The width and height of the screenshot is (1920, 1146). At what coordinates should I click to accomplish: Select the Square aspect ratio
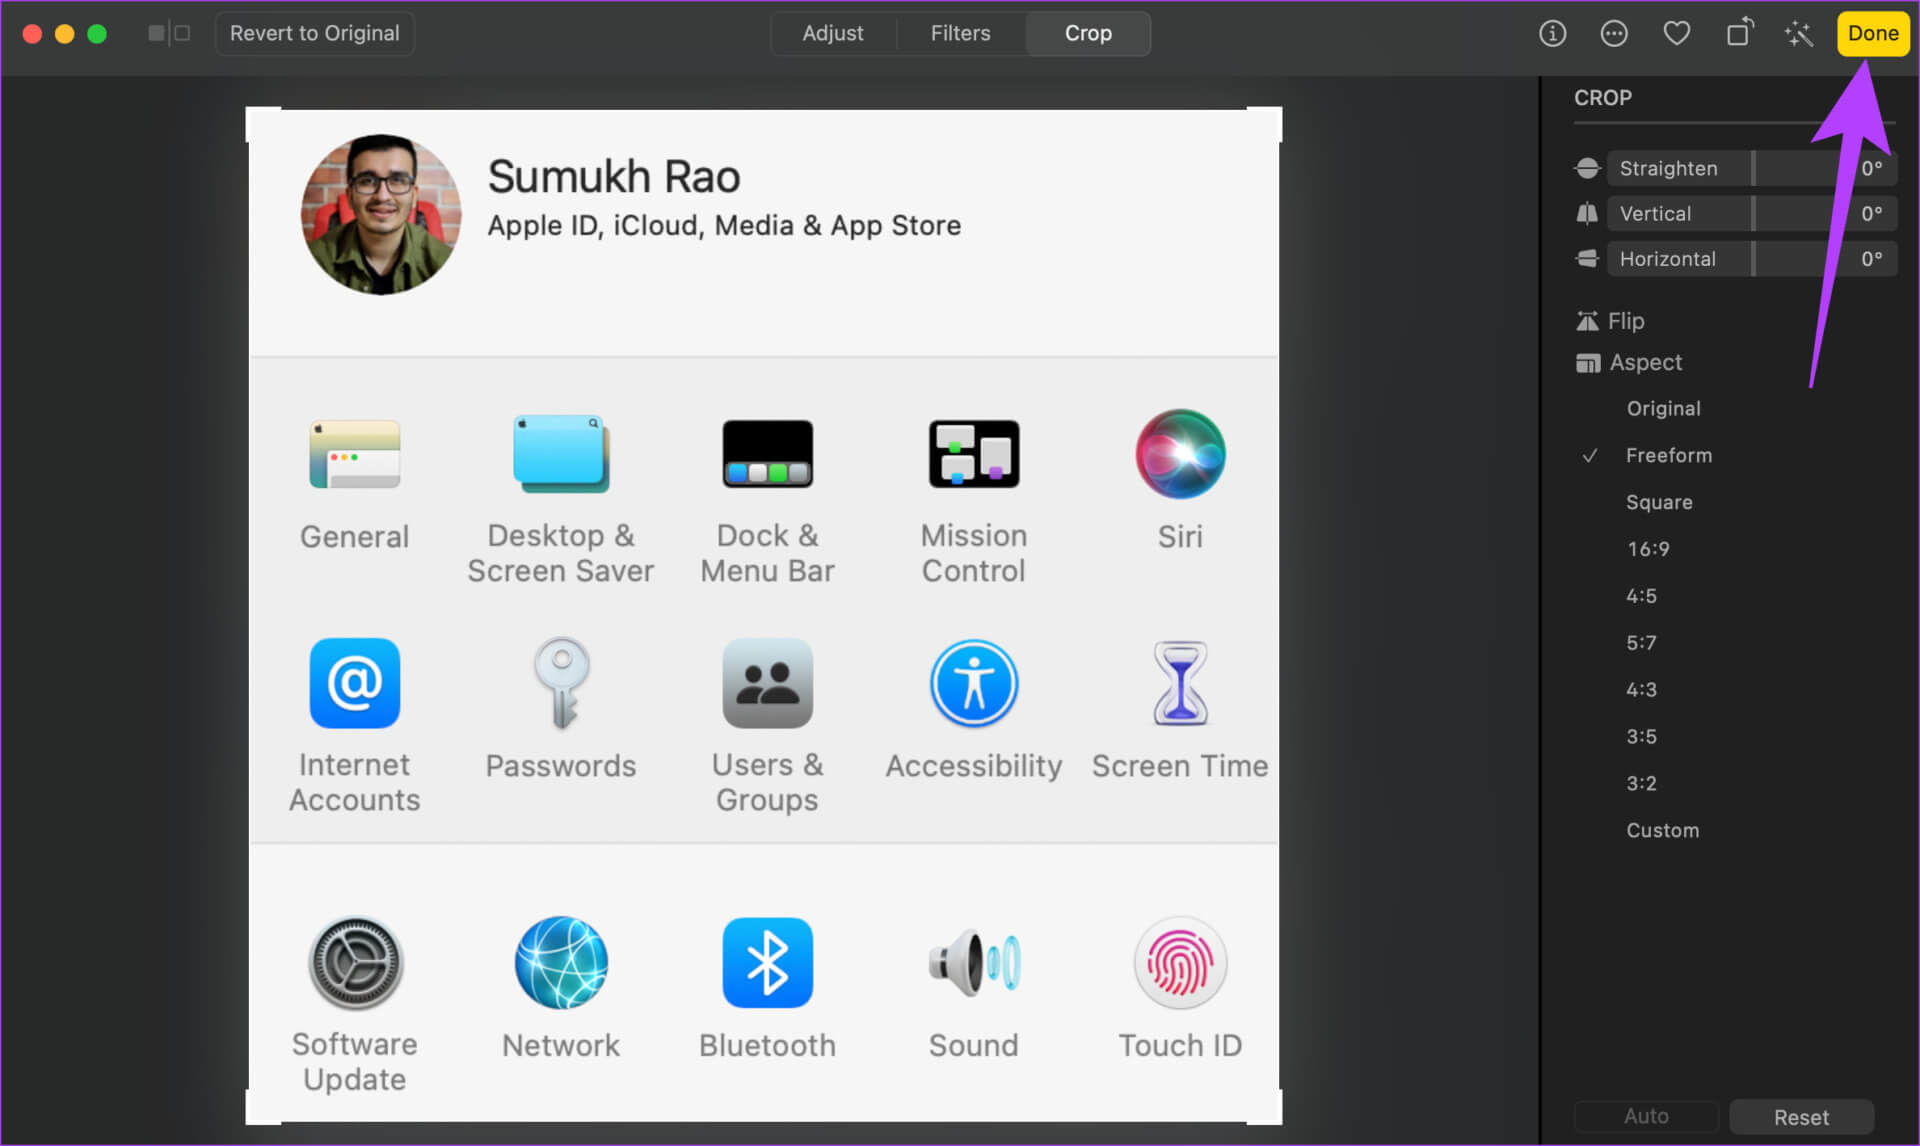[1659, 502]
